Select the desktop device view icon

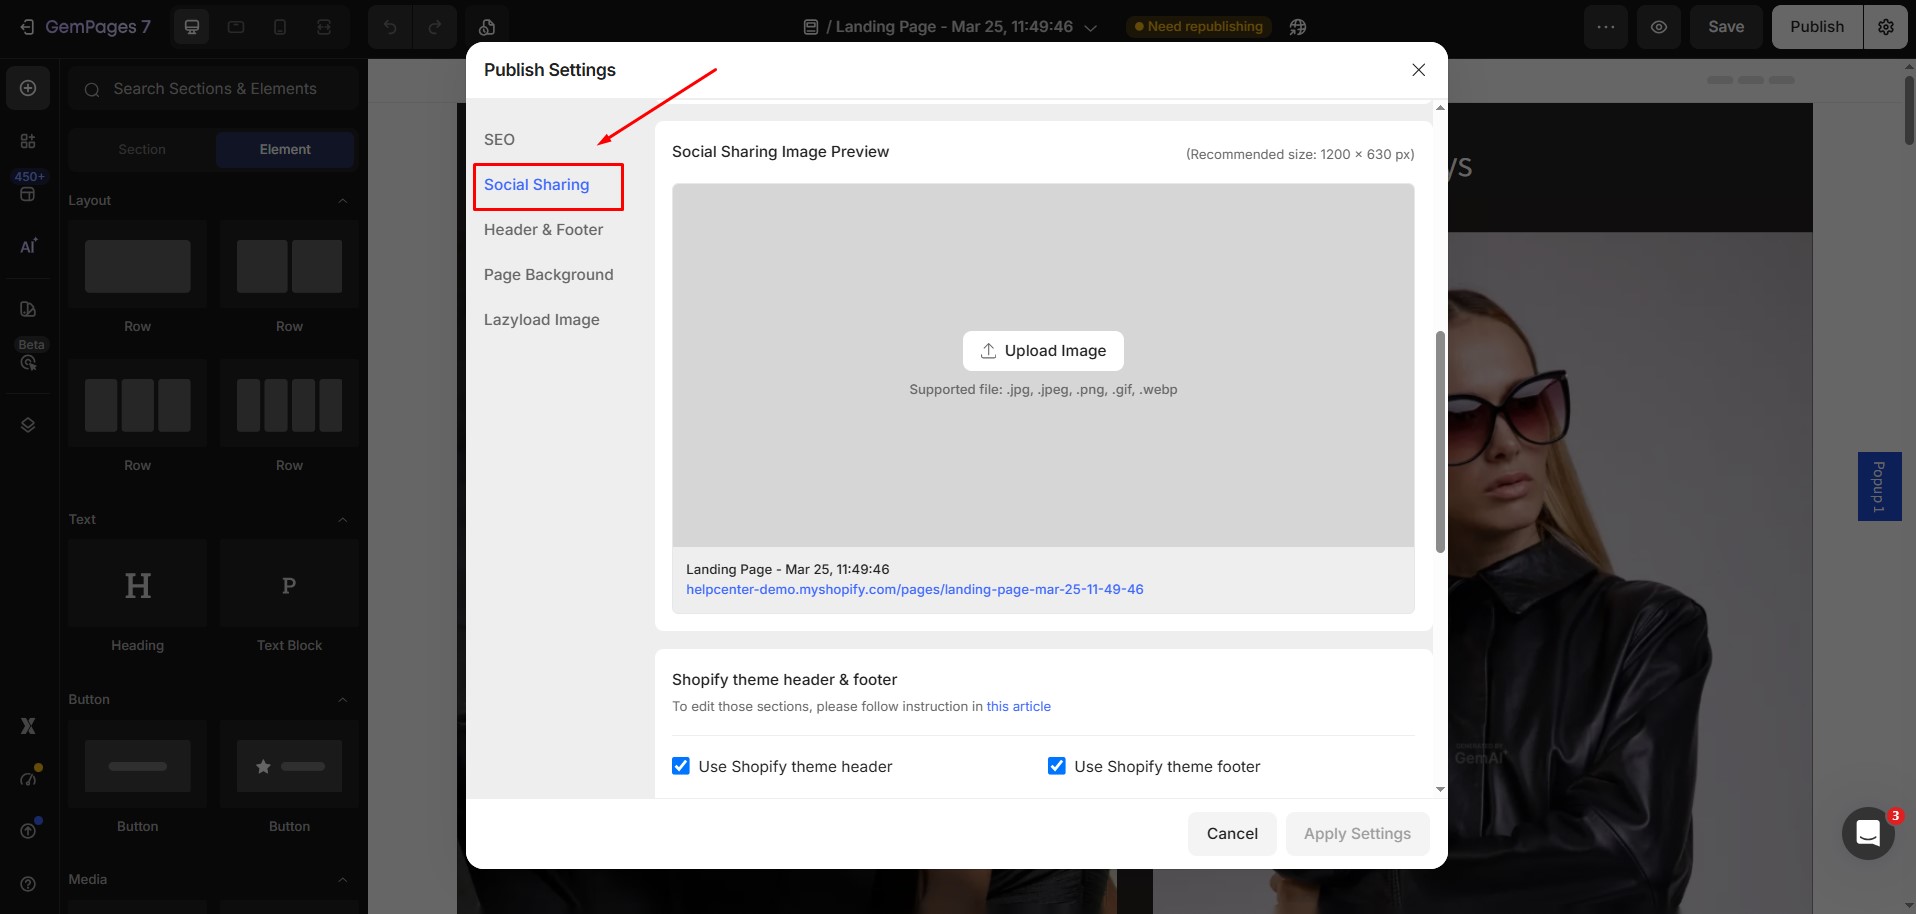pyautogui.click(x=192, y=27)
